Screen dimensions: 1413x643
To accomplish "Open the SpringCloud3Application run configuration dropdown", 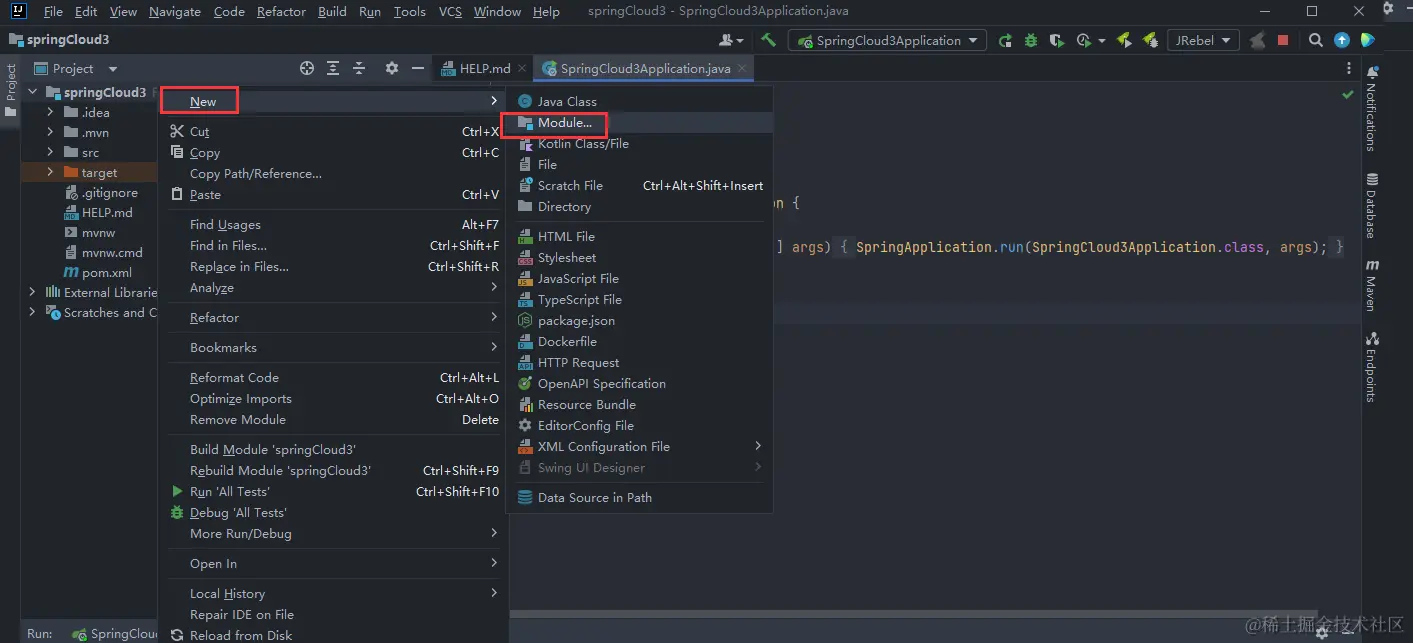I will click(x=887, y=40).
